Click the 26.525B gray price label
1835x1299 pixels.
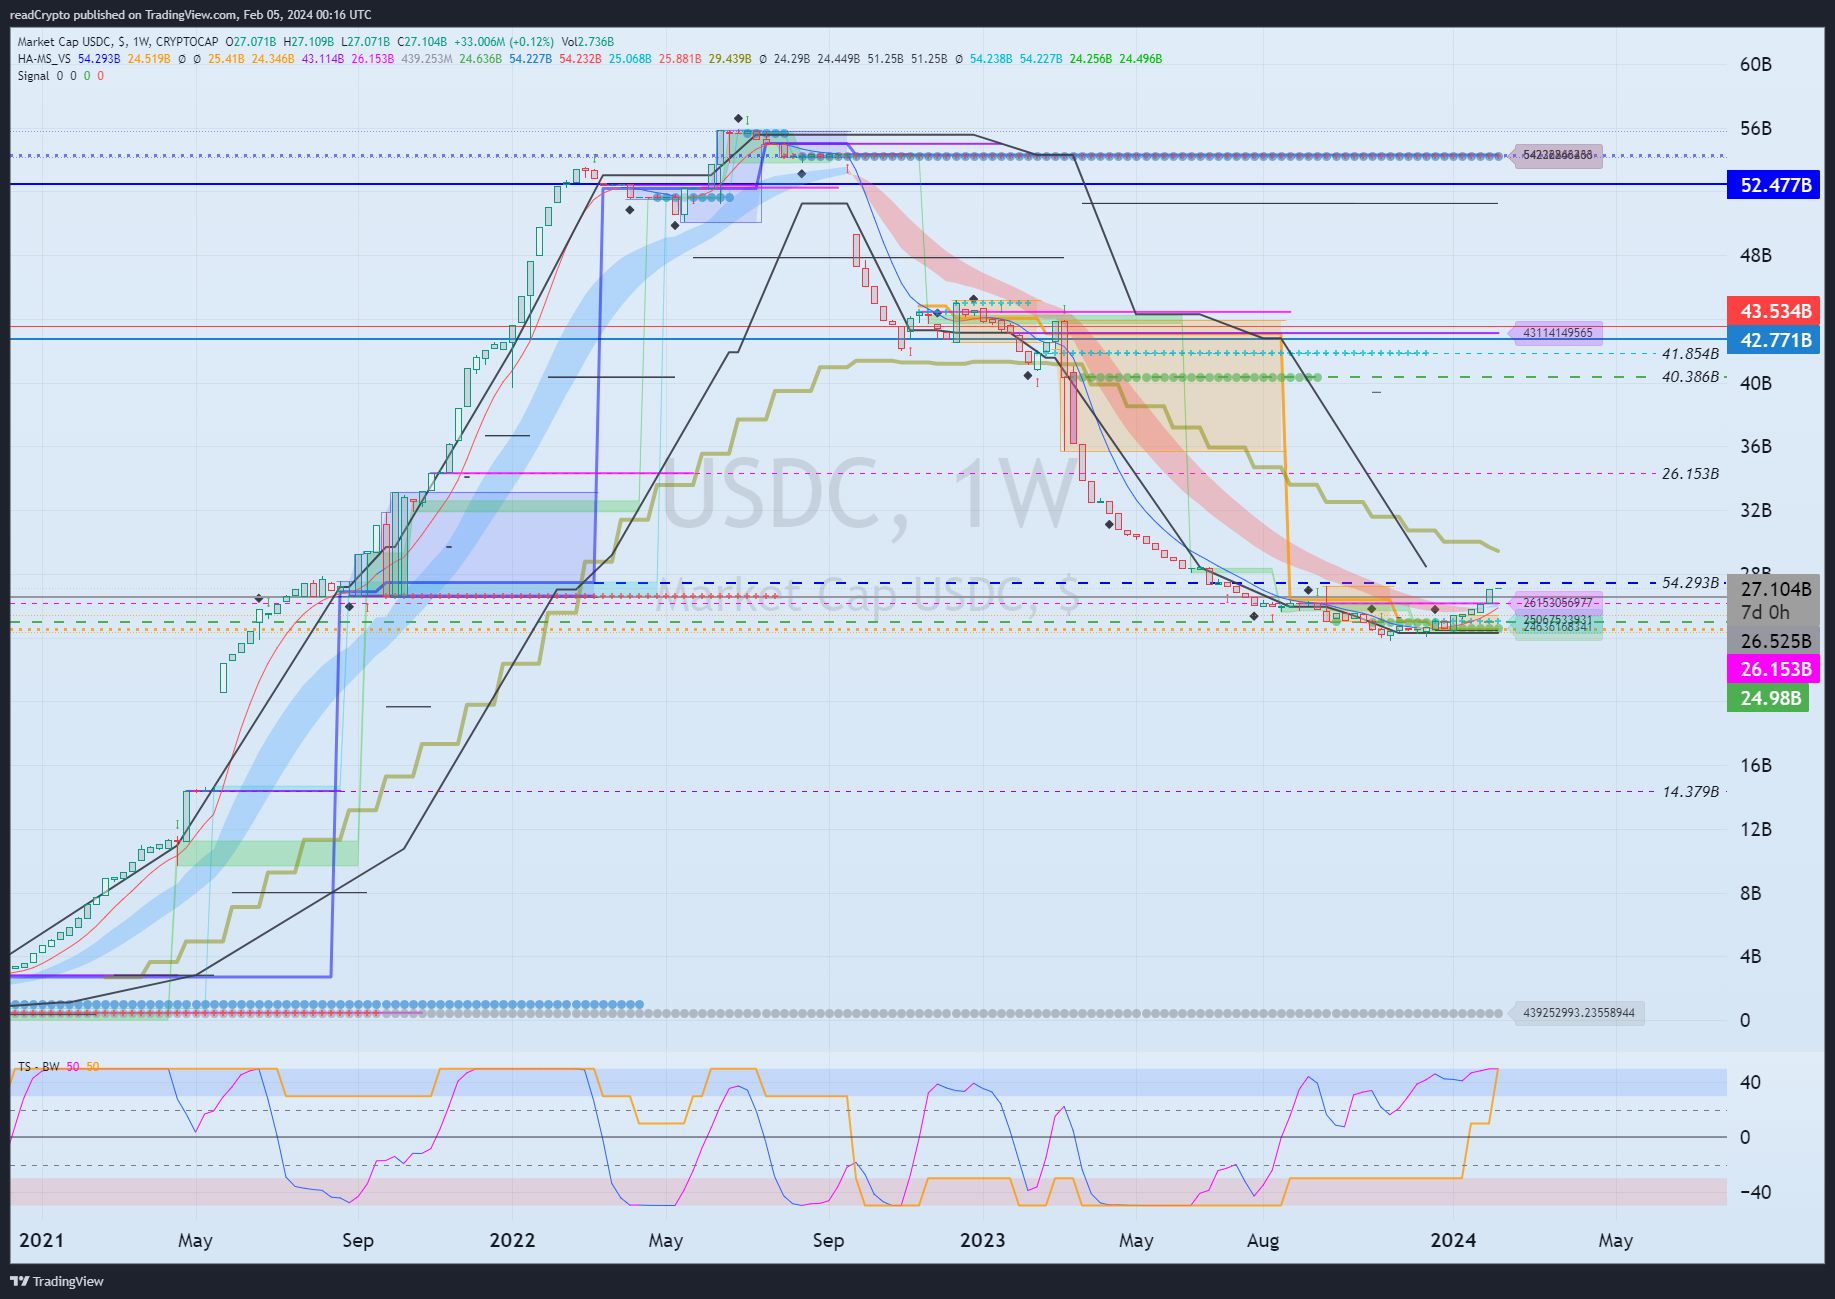1773,641
